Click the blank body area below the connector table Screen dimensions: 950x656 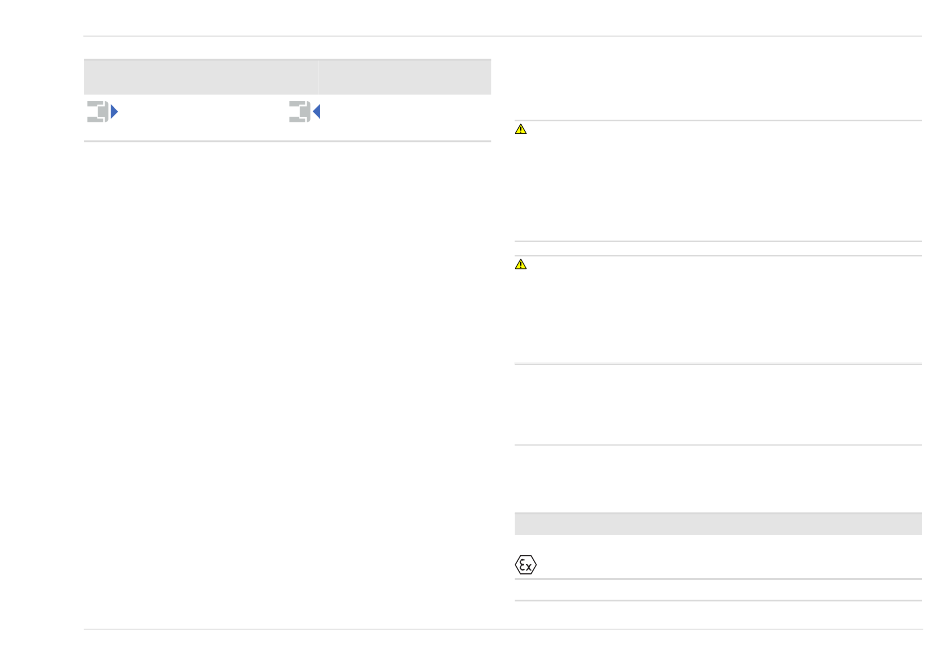click(x=287, y=385)
